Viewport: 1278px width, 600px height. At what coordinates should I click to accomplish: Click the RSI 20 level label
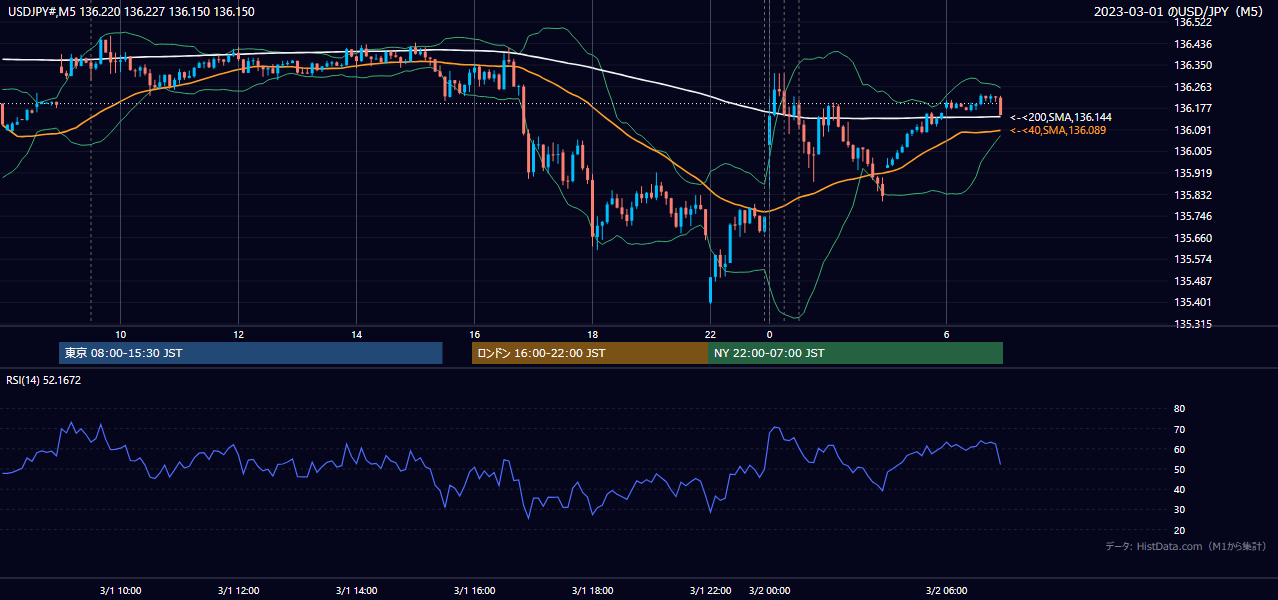[x=1179, y=530]
